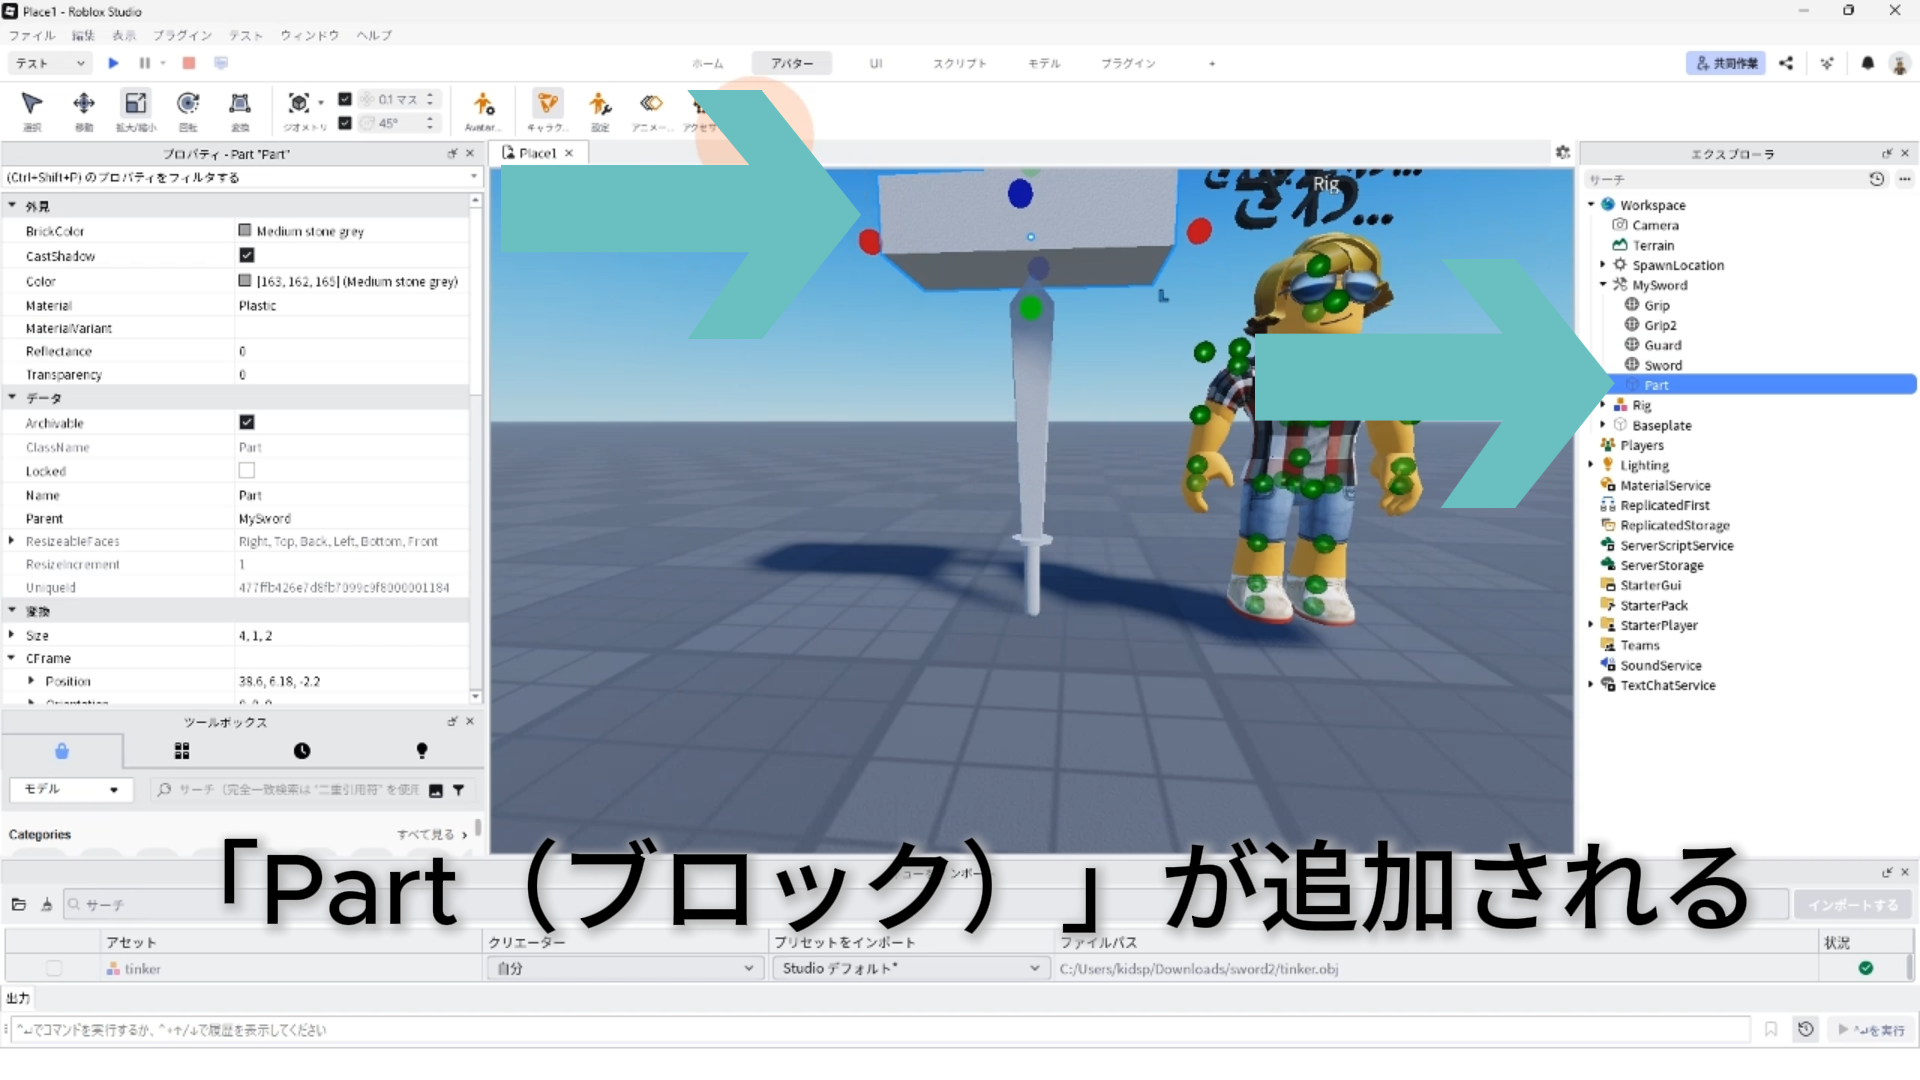1920x1080 pixels.
Task: Toggle the CastShadow checkbox
Action: pyautogui.click(x=247, y=256)
